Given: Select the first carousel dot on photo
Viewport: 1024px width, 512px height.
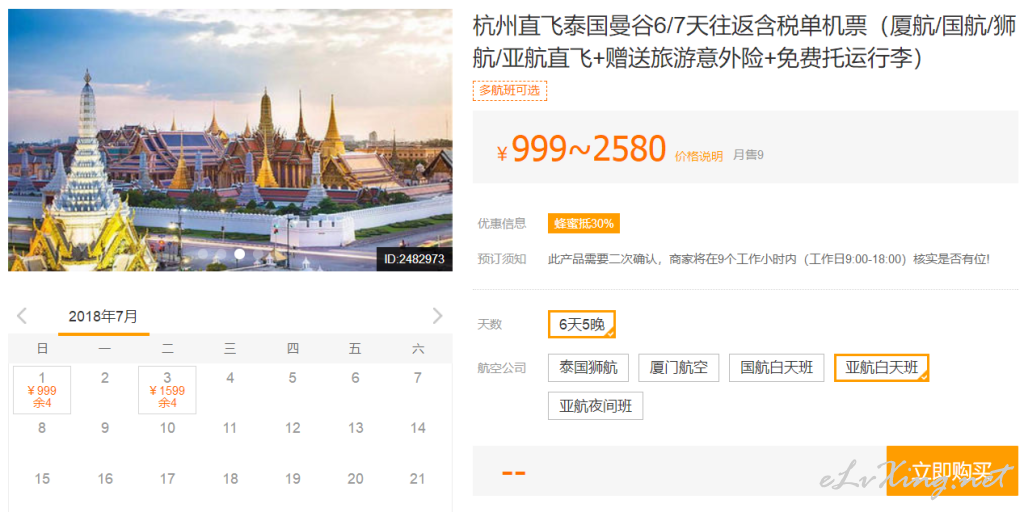Looking at the screenshot, I should [203, 253].
